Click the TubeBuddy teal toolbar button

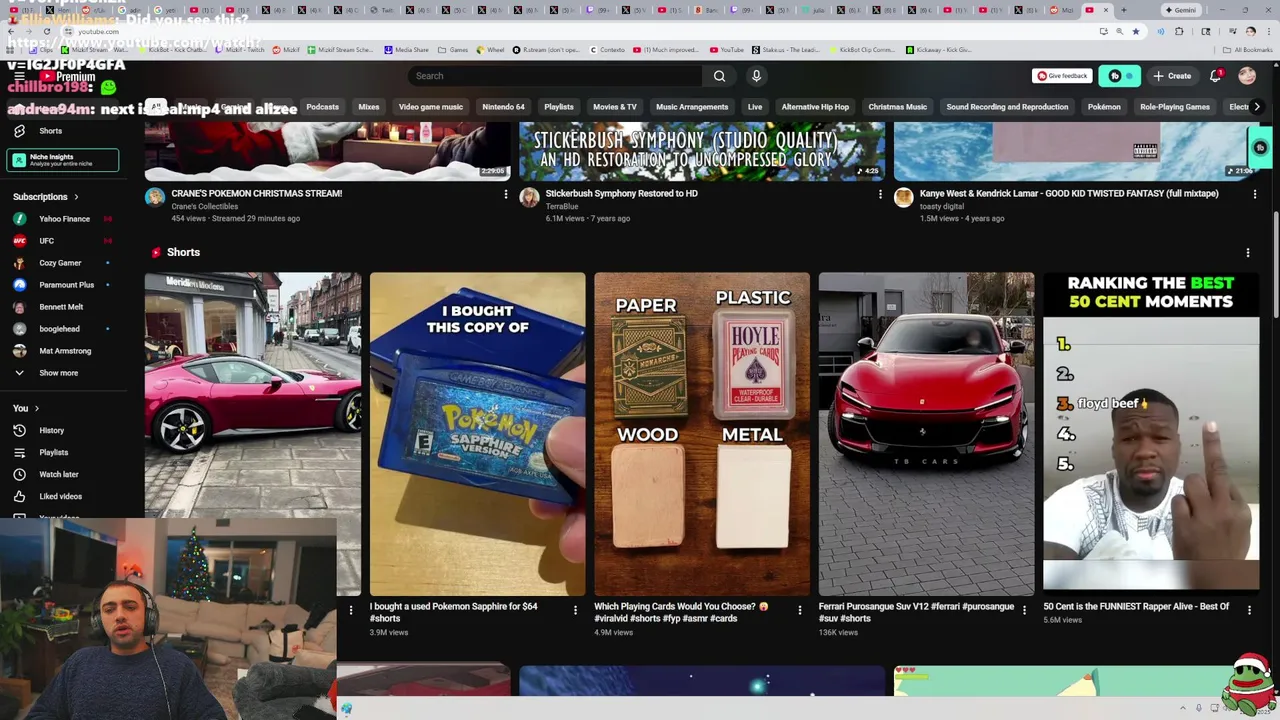point(1119,76)
